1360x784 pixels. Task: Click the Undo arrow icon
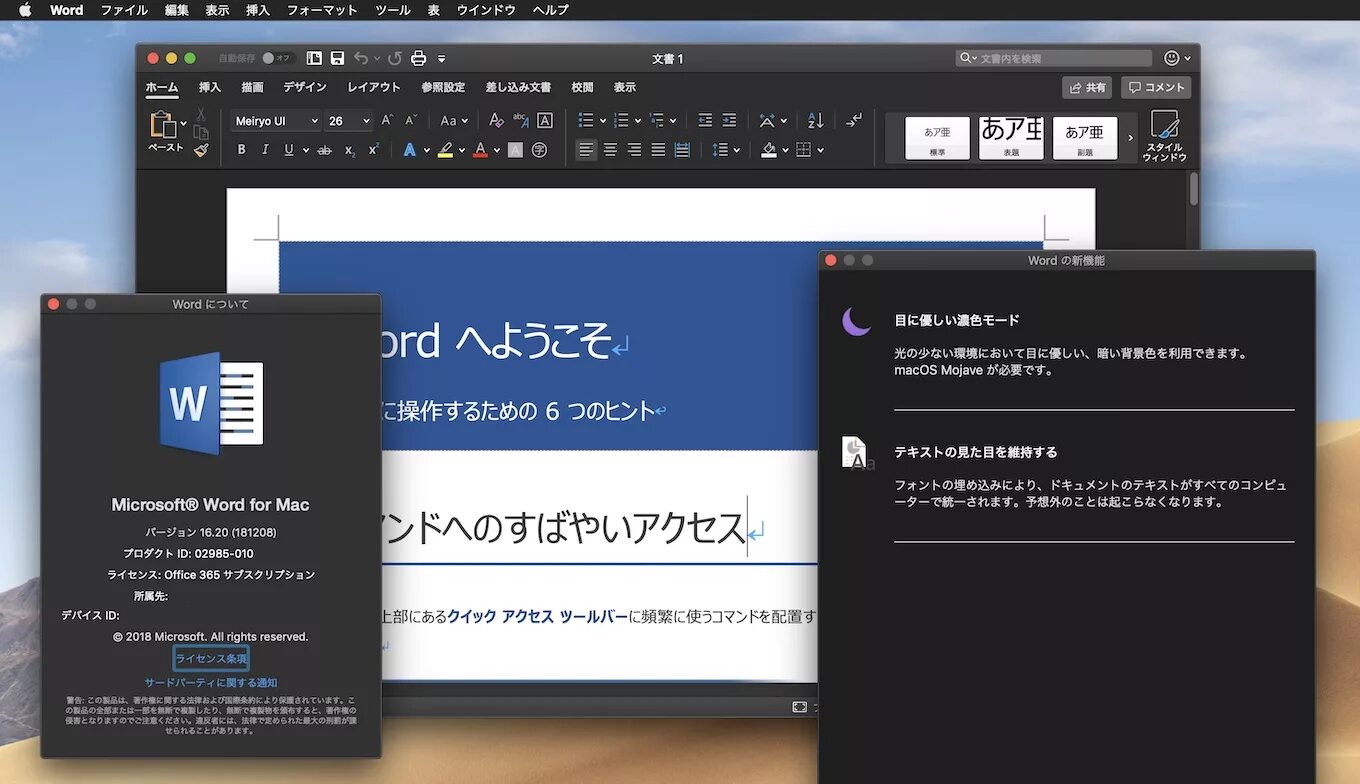pos(361,59)
